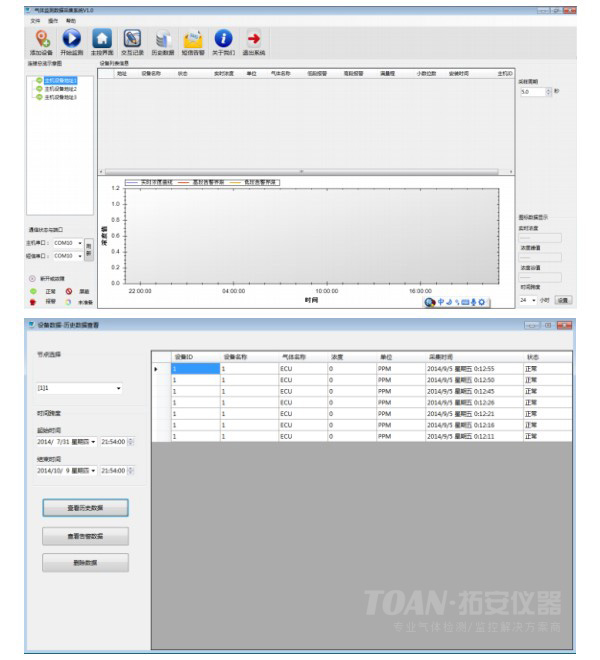Open the 主控界面 home icon

(x=102, y=39)
